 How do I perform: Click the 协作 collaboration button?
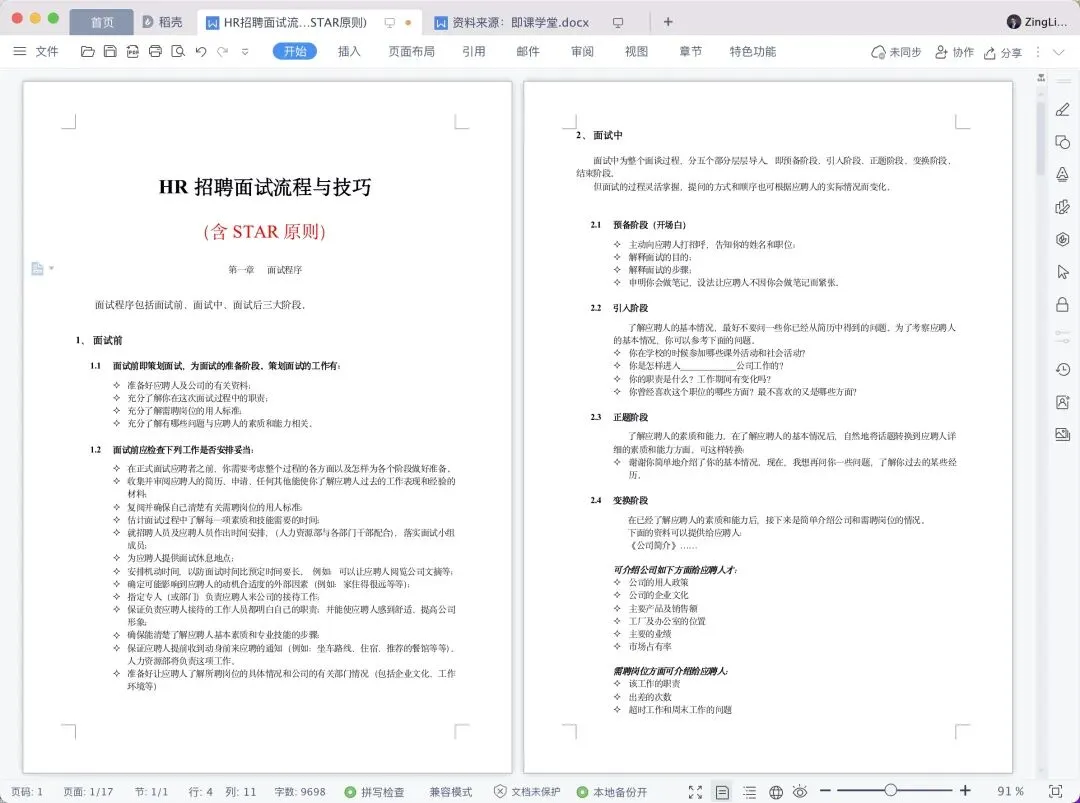[954, 52]
